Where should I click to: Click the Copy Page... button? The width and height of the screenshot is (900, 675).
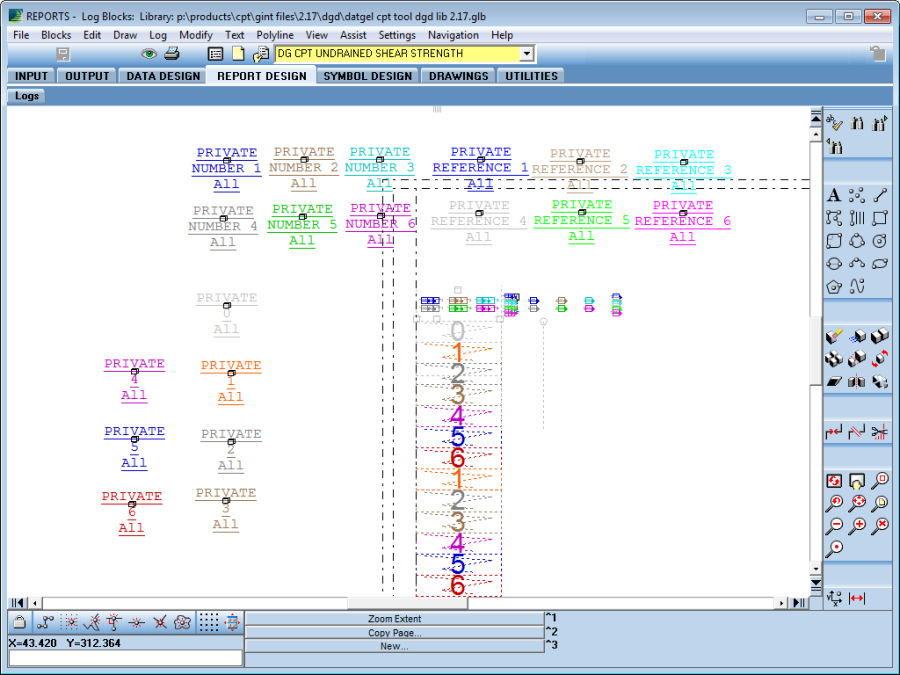[394, 633]
